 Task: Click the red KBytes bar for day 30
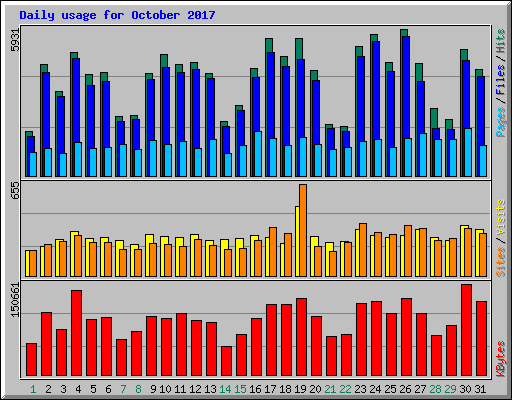466,330
